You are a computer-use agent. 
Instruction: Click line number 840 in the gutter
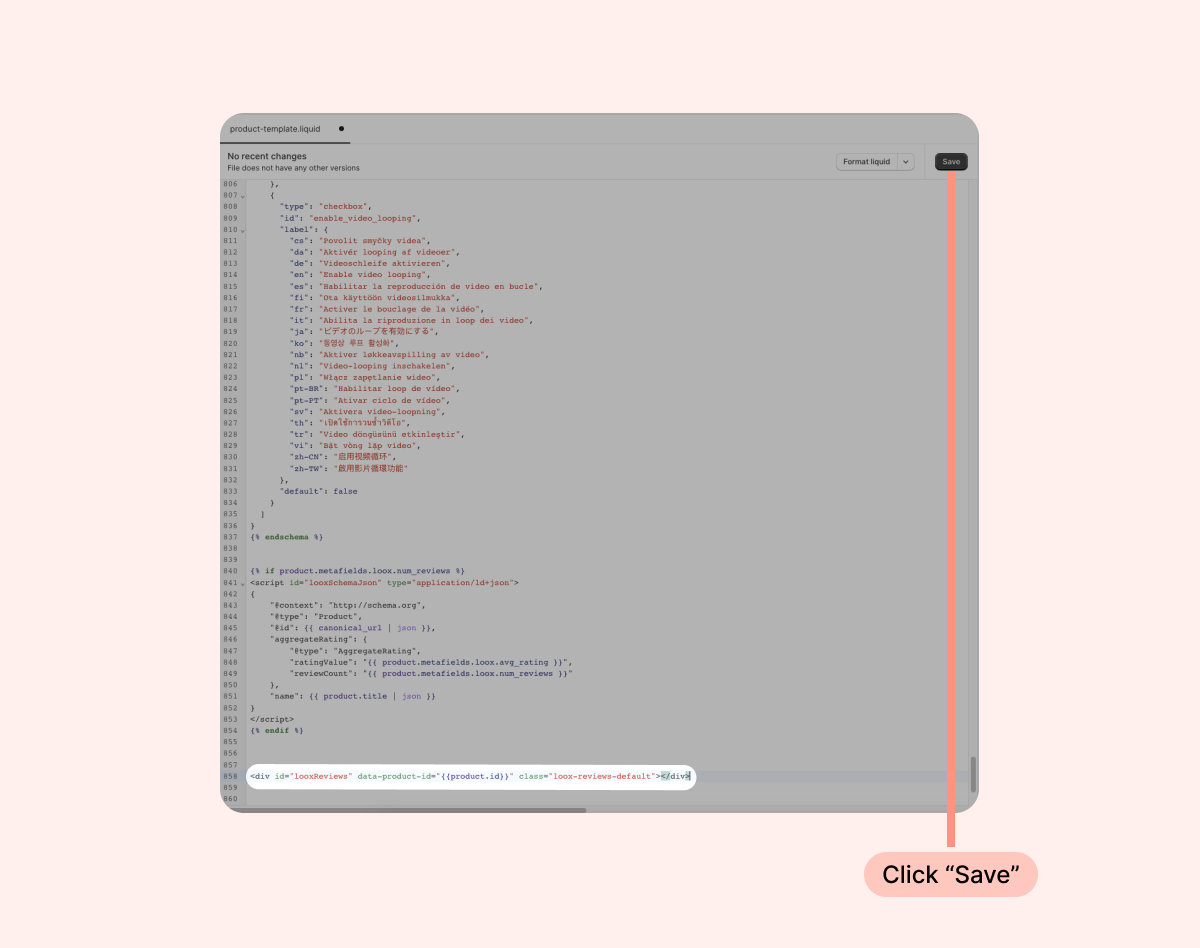[x=231, y=571]
